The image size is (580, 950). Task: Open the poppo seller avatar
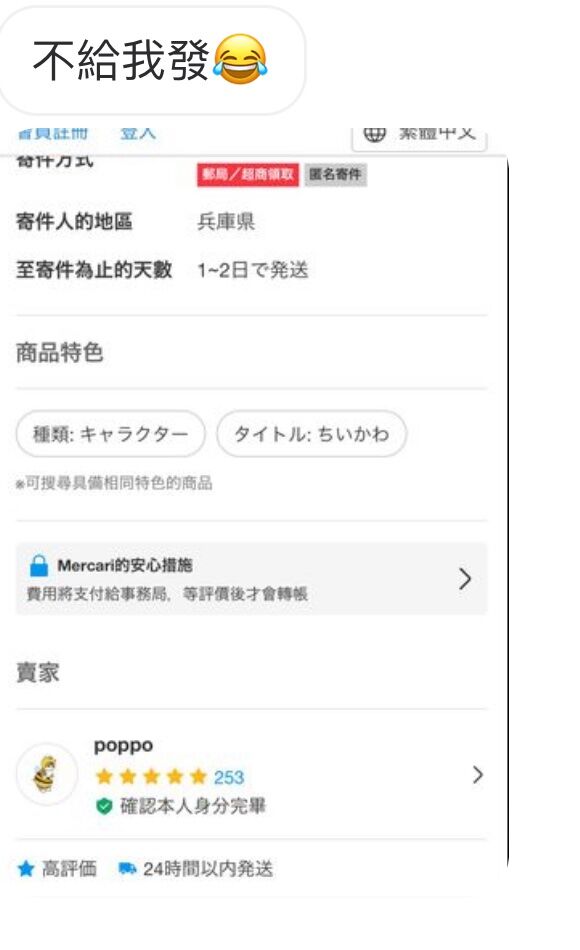click(x=46, y=774)
